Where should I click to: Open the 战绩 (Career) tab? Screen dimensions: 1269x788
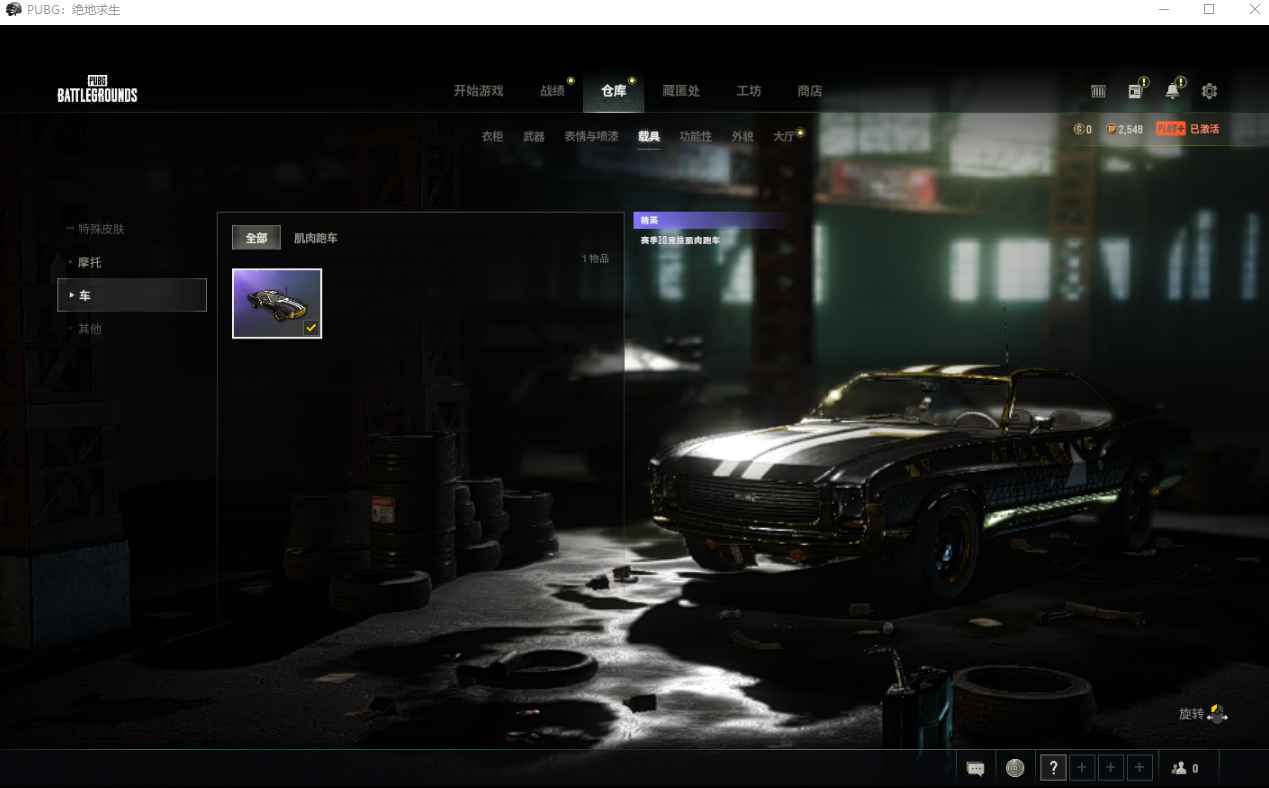(553, 91)
